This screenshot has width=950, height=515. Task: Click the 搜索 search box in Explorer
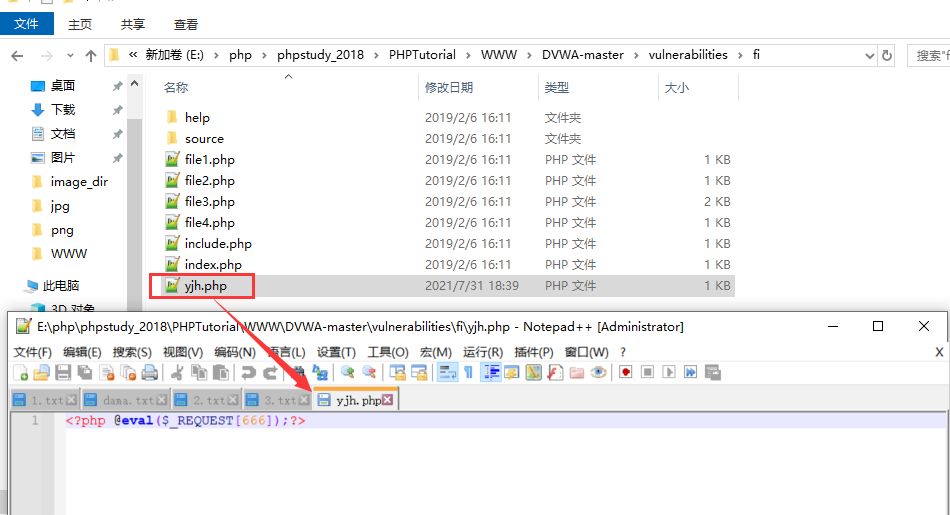point(929,56)
